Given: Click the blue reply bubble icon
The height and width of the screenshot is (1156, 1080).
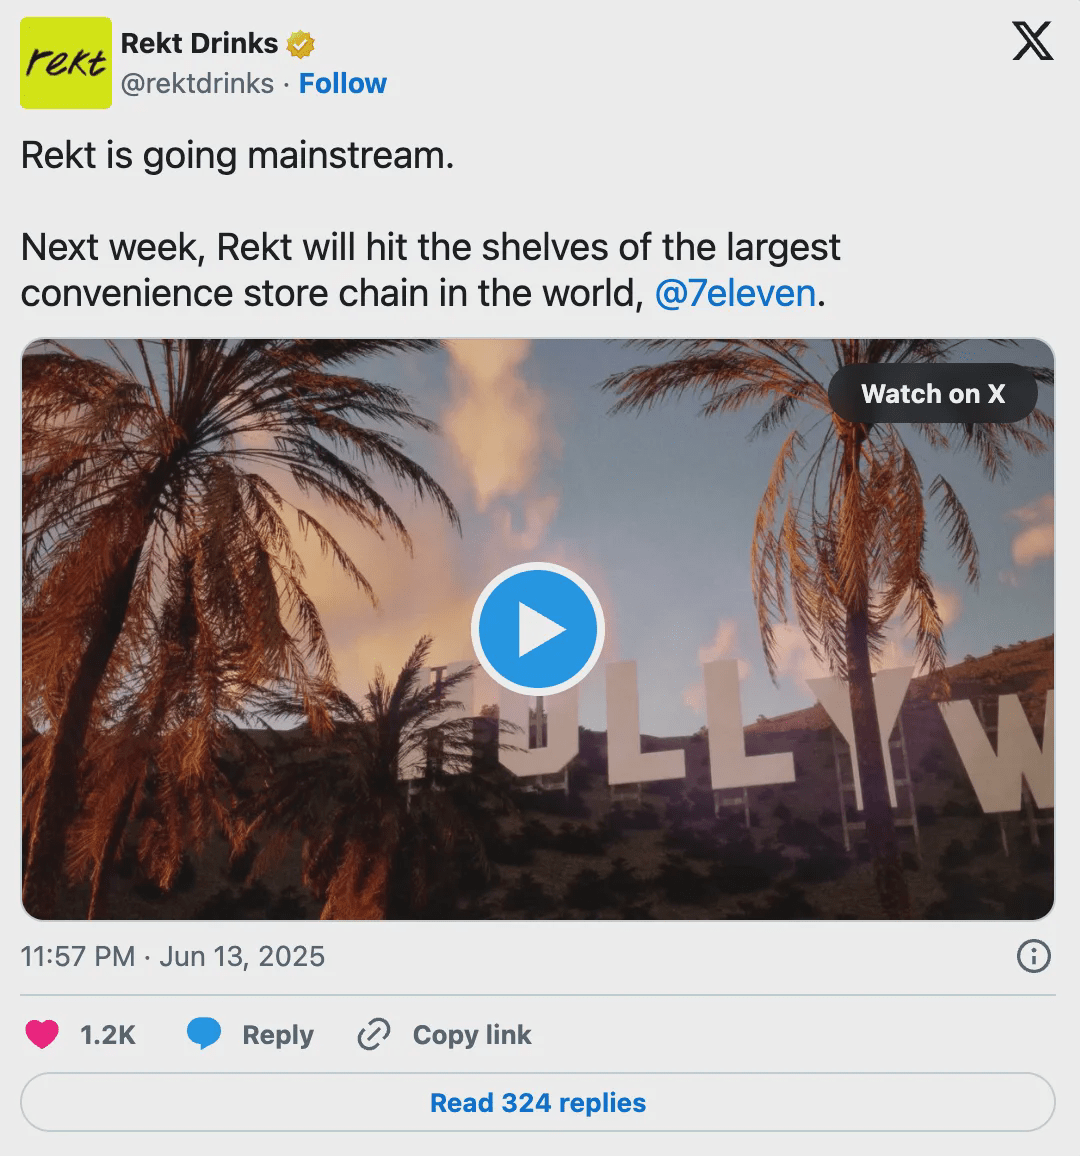Looking at the screenshot, I should pyautogui.click(x=204, y=1035).
